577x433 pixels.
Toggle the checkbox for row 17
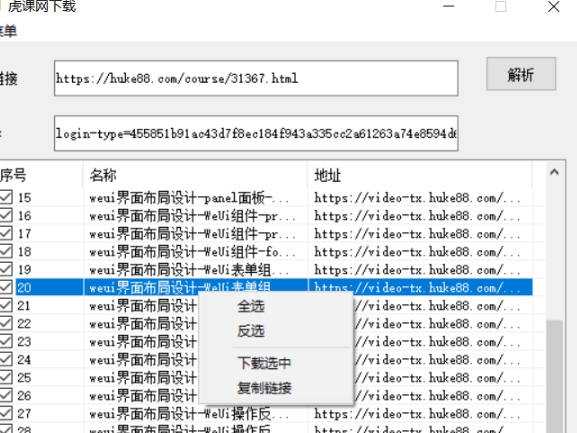[x=6, y=233]
